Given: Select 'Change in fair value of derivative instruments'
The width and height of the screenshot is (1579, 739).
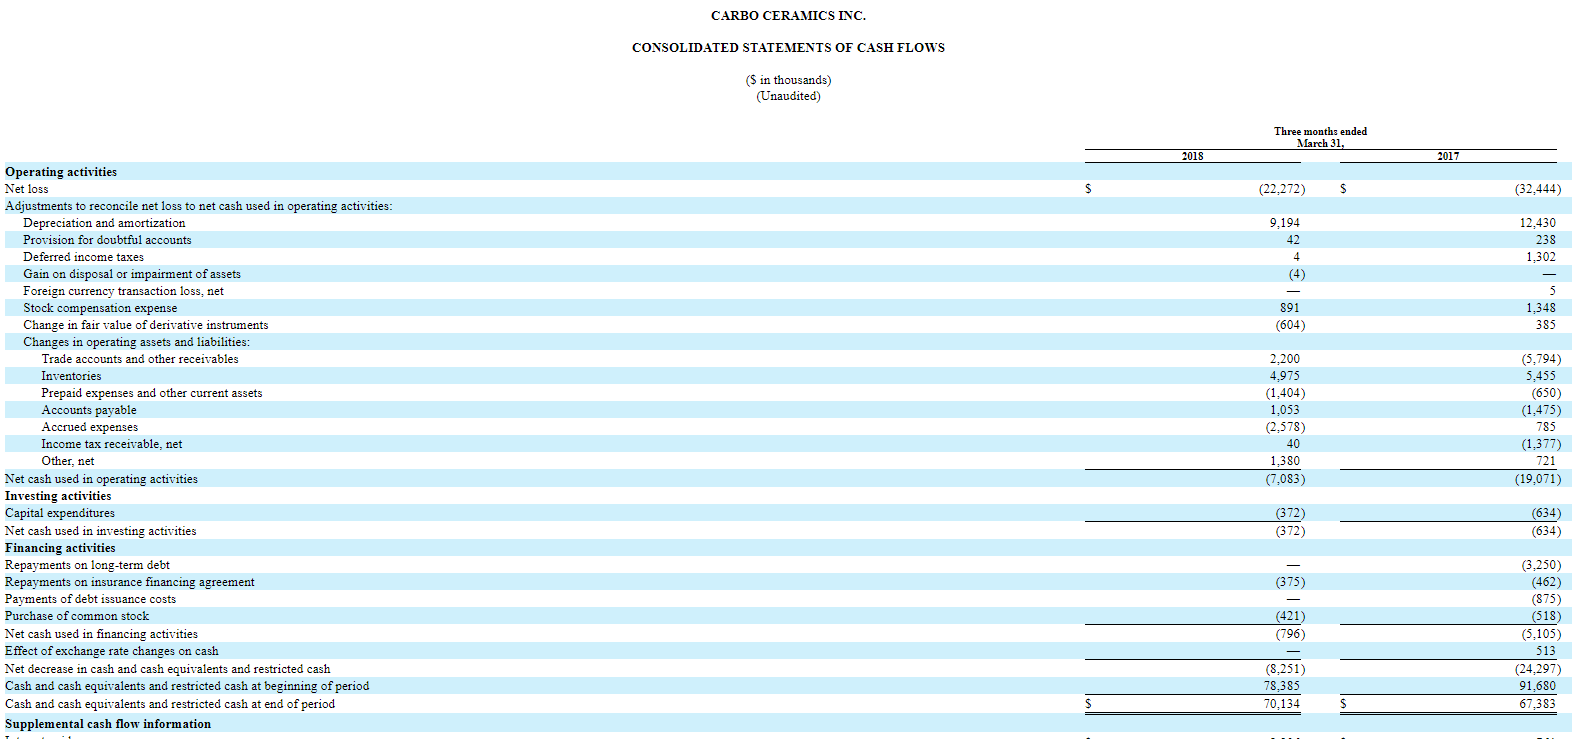Looking at the screenshot, I should tap(146, 325).
